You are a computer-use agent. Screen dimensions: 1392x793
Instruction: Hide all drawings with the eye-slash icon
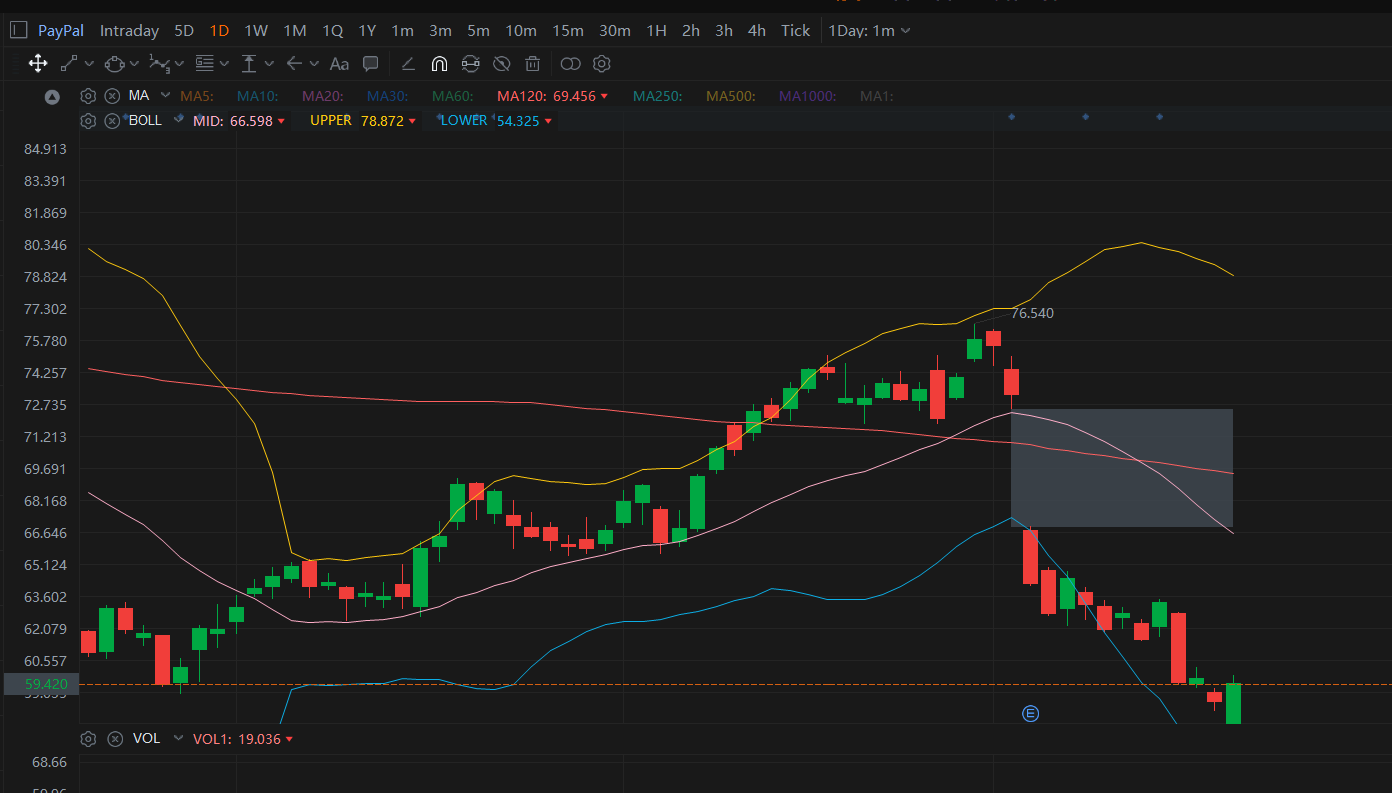pyautogui.click(x=502, y=64)
